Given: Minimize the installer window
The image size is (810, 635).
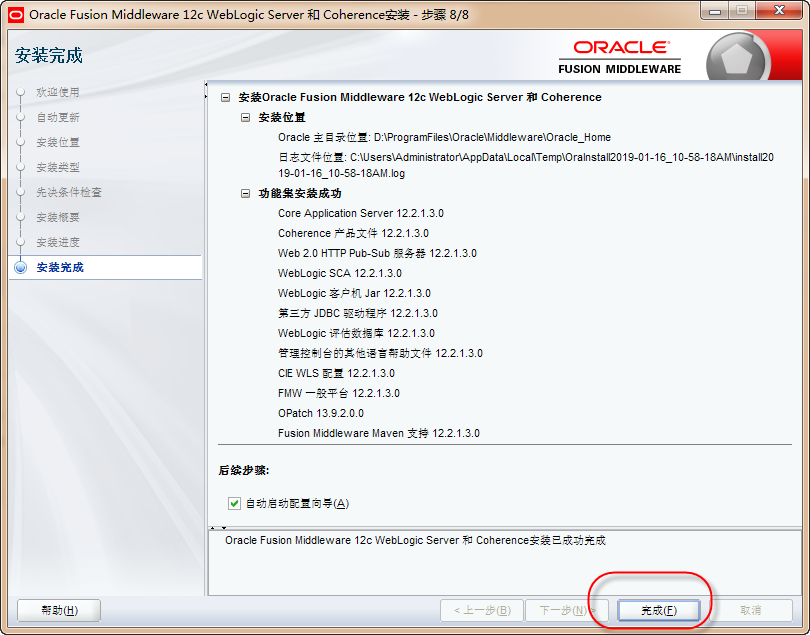Looking at the screenshot, I should pos(715,11).
